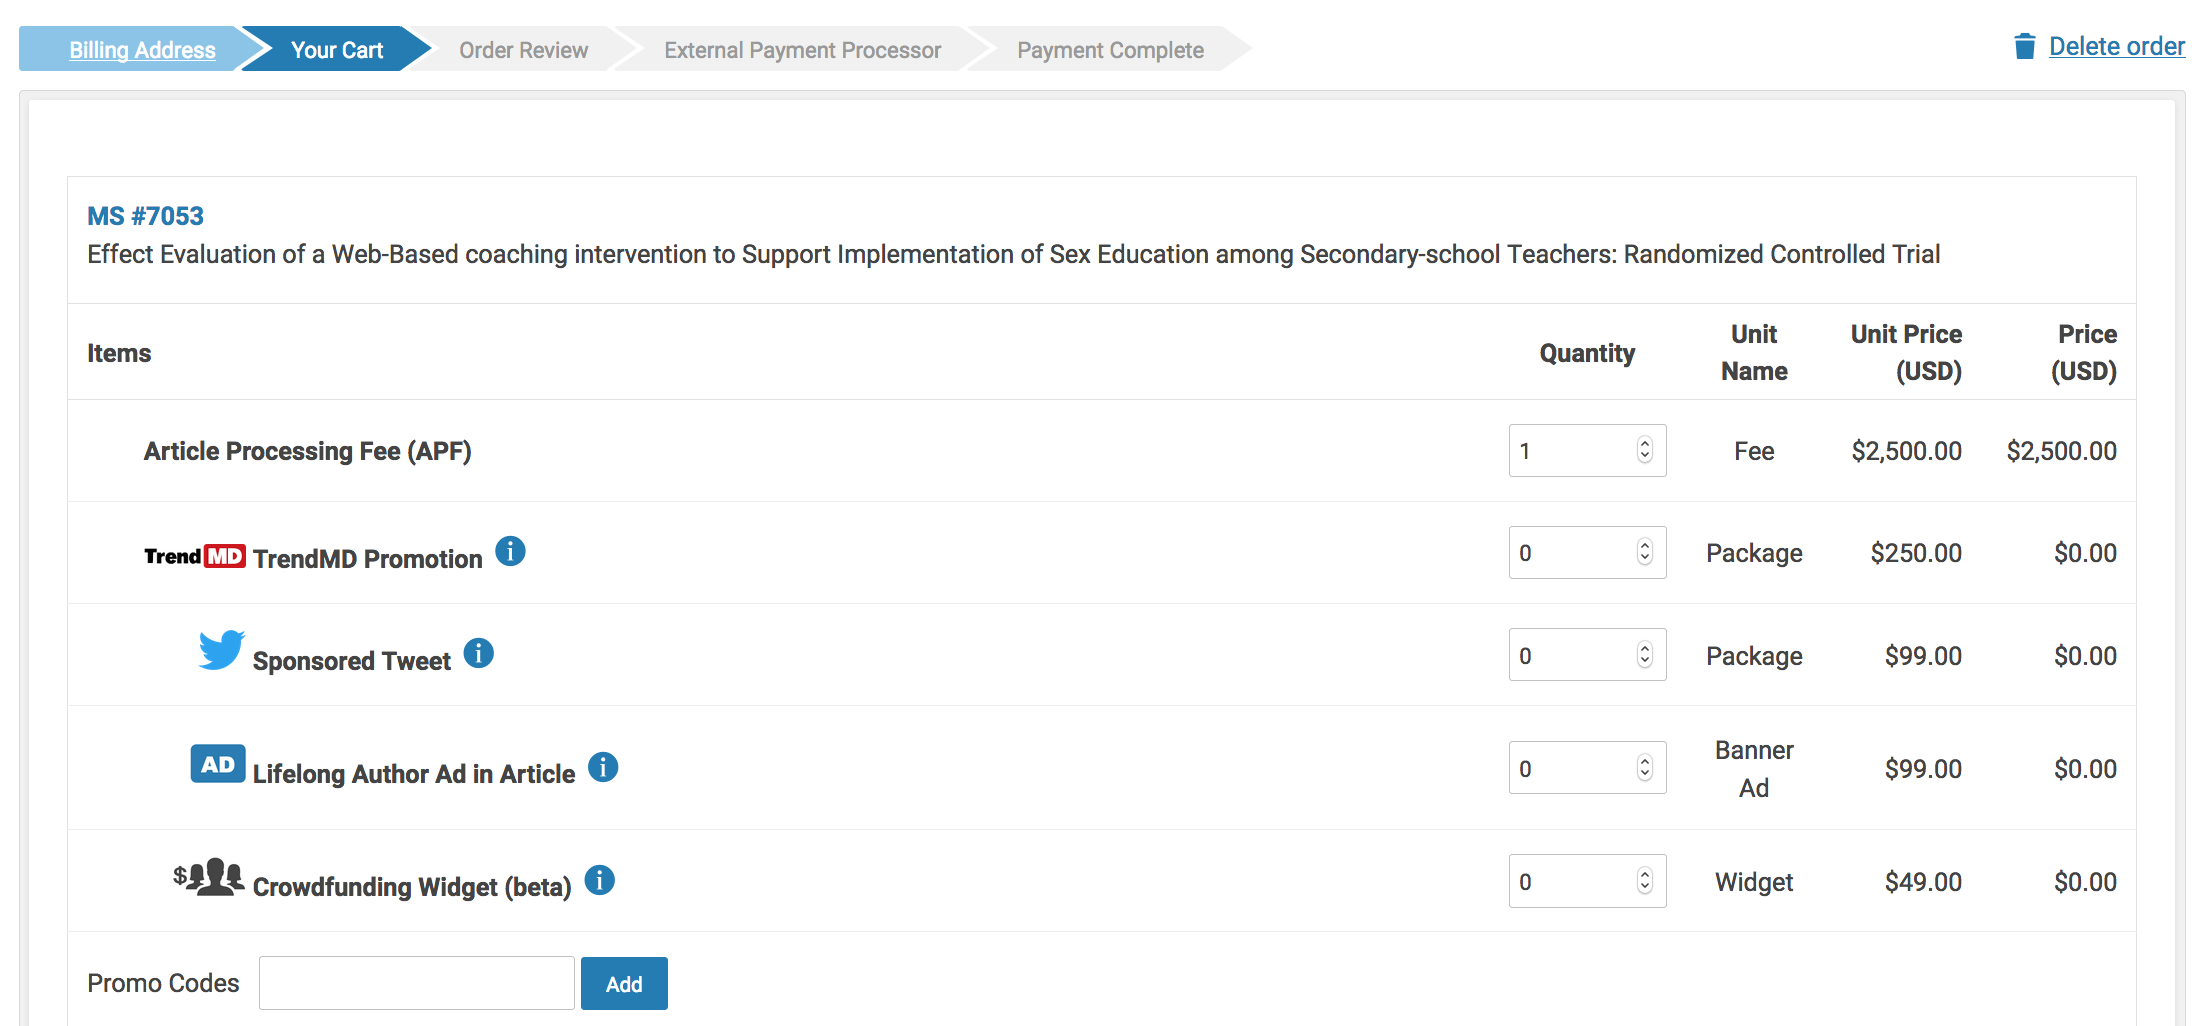The image size is (2208, 1026).
Task: Click the TrendMD logo
Action: [x=195, y=556]
